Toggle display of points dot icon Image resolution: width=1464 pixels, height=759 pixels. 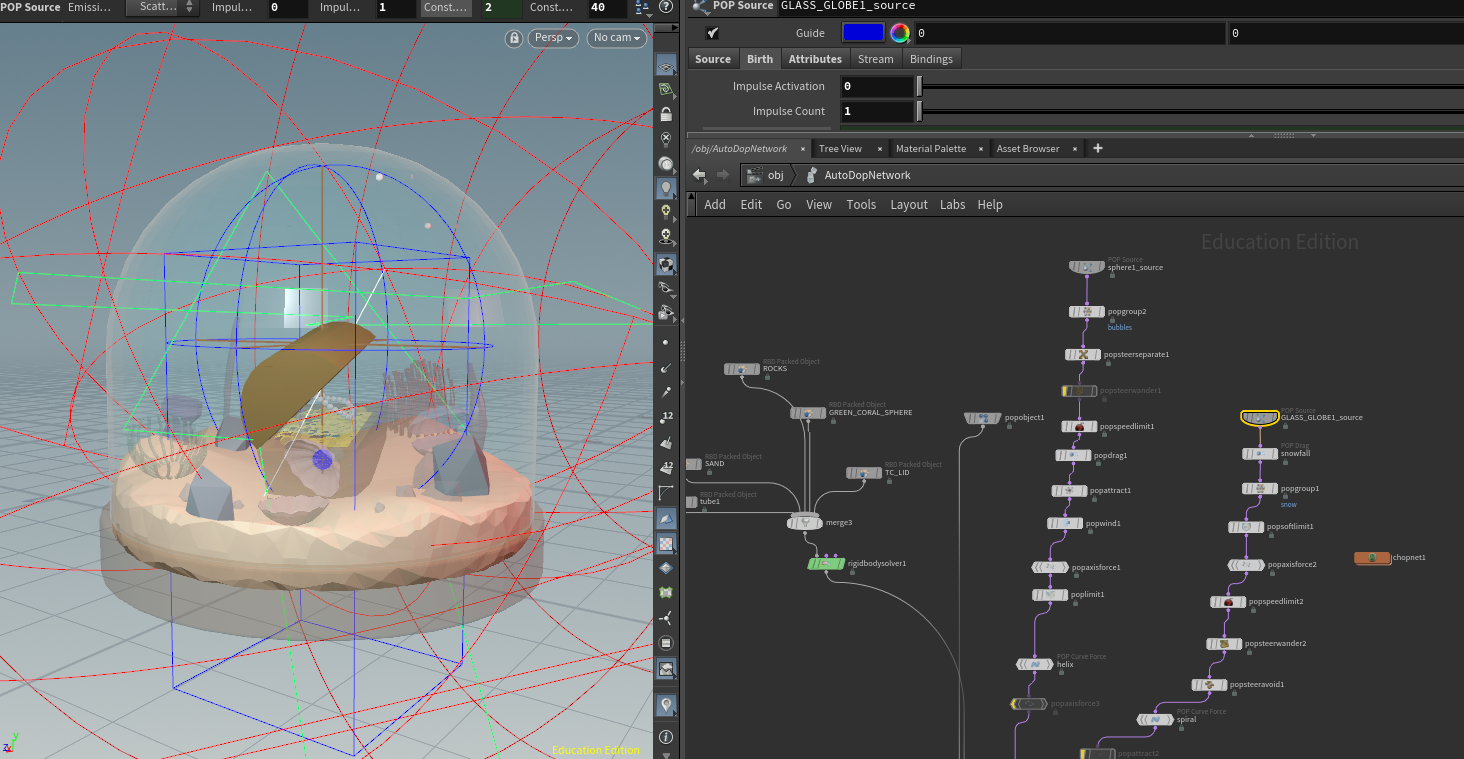(x=666, y=343)
